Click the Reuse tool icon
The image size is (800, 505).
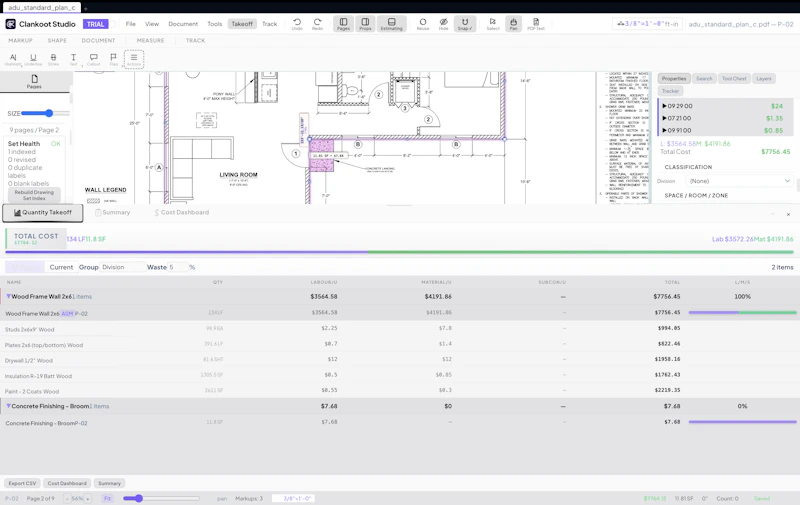pos(422,23)
